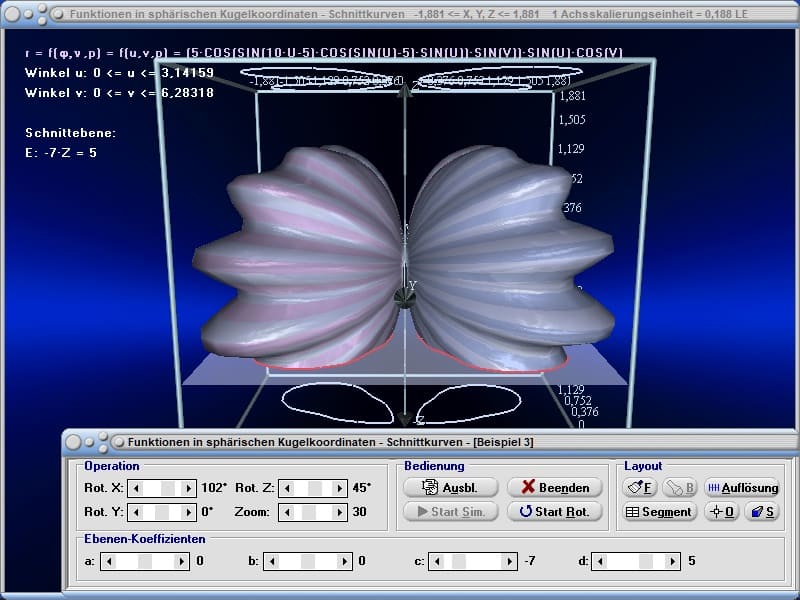Decrease coefficient d with left arrow

[x=599, y=561]
